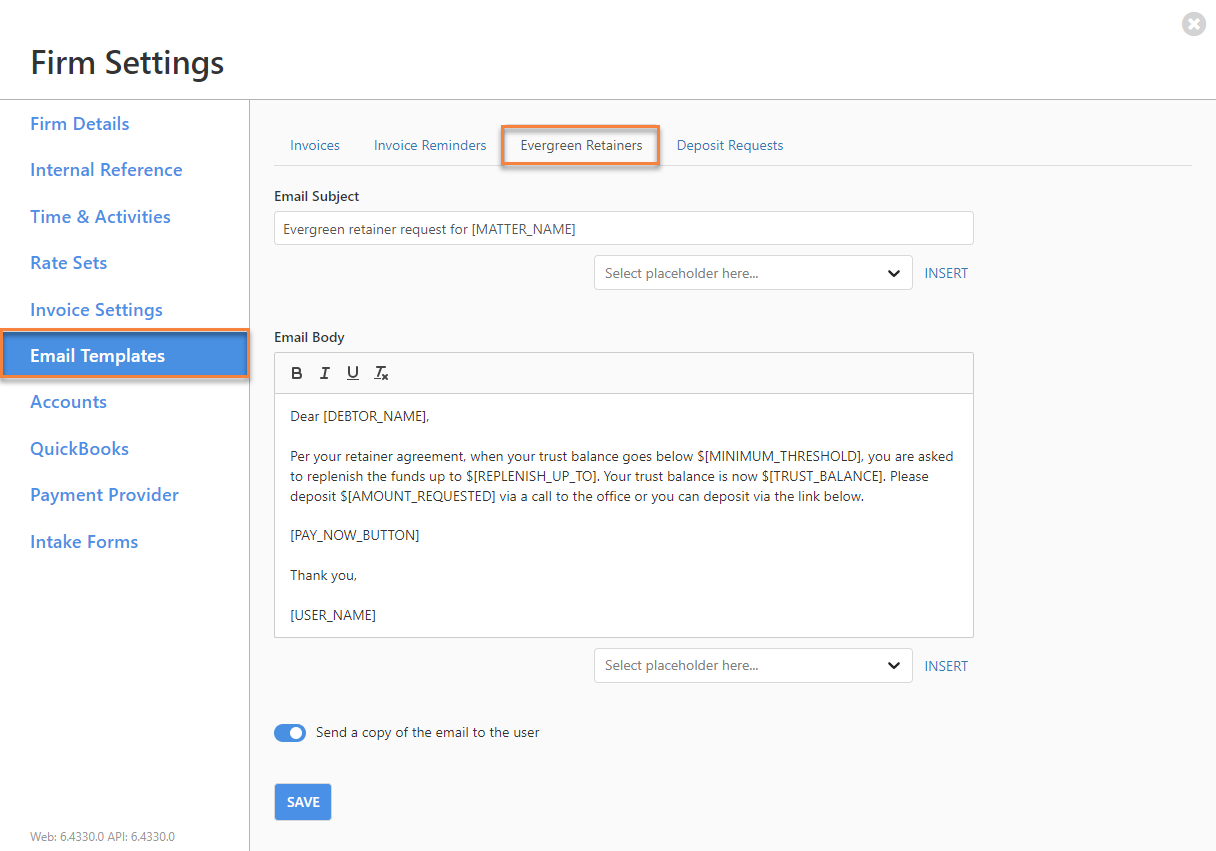The height and width of the screenshot is (851, 1216).
Task: Go to Invoice Settings section
Action: 96,310
